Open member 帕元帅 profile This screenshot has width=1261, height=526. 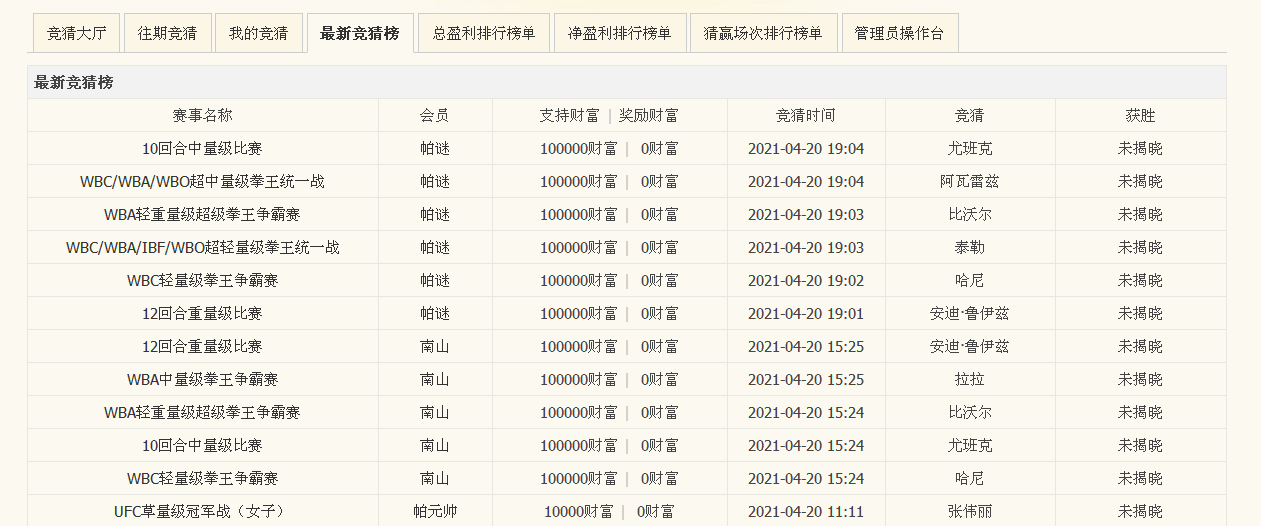pyautogui.click(x=435, y=511)
